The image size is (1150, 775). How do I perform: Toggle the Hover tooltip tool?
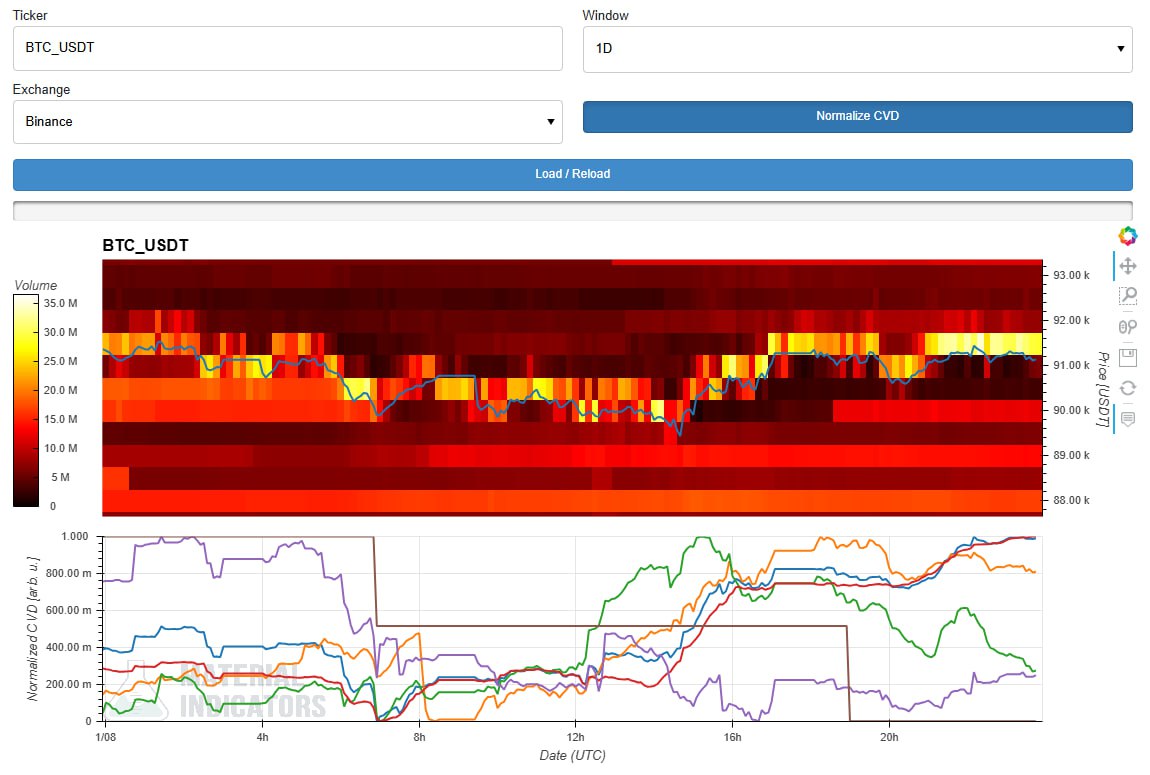1127,419
